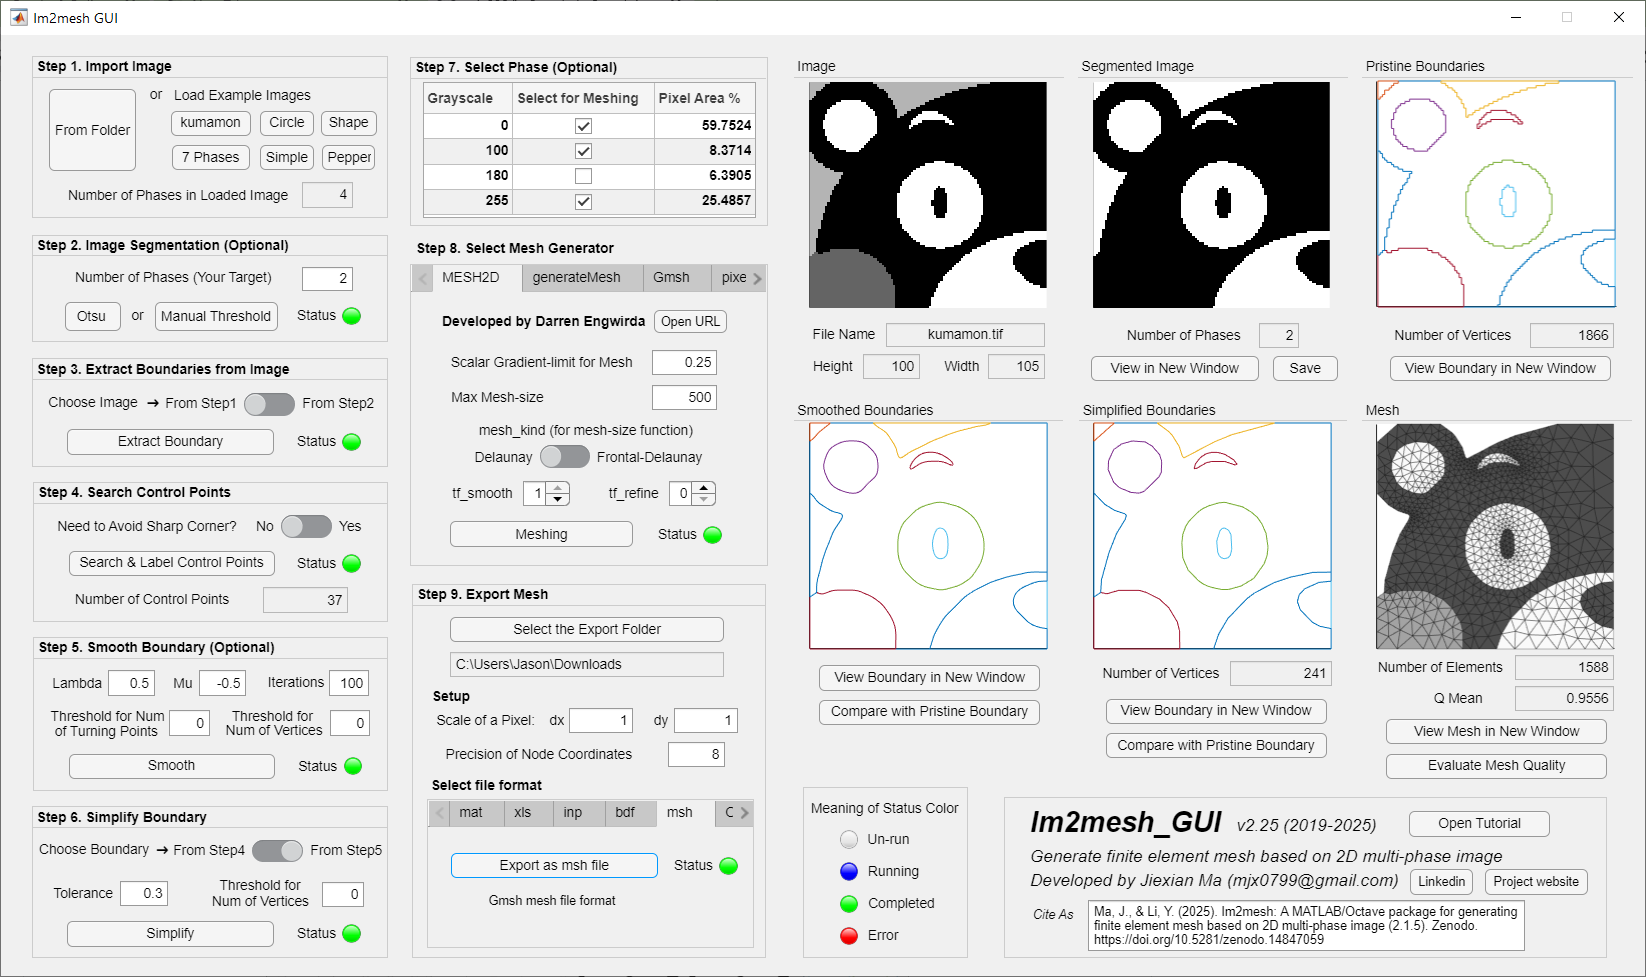This screenshot has height=977, width=1646.
Task: Decrease tf_smooth spinner value
Action: (x=559, y=499)
